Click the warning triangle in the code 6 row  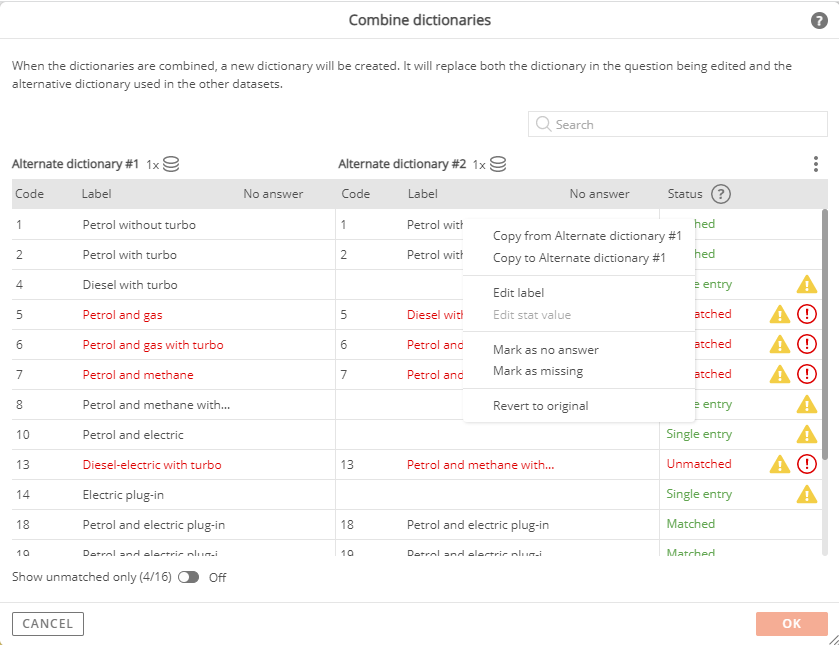click(x=780, y=344)
